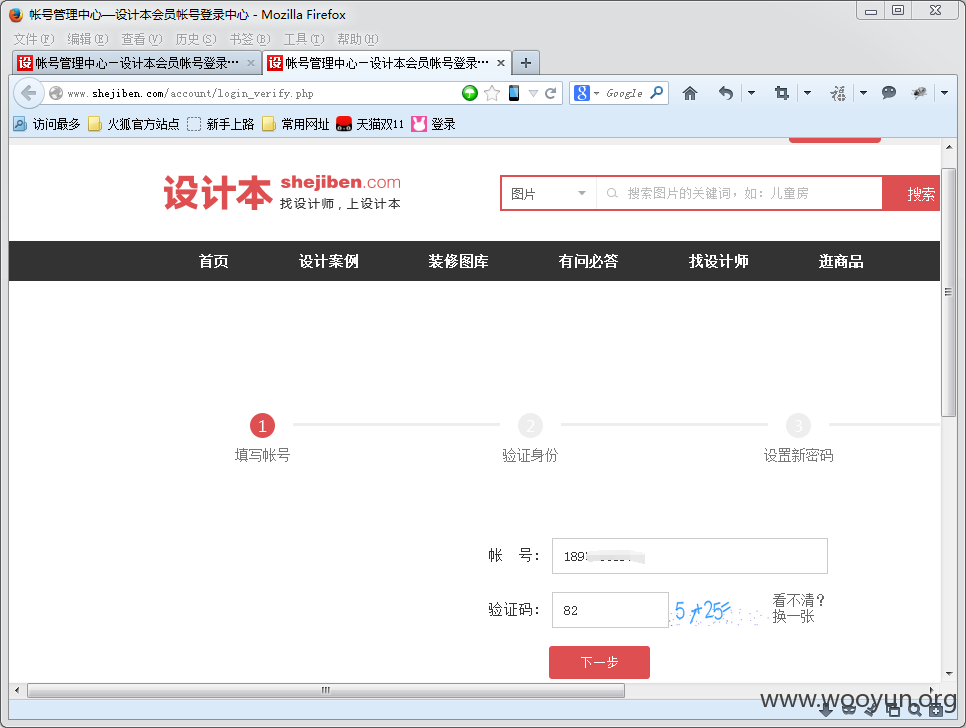Go to 首页 in navigation bar
Image resolution: width=966 pixels, height=728 pixels.
[214, 261]
